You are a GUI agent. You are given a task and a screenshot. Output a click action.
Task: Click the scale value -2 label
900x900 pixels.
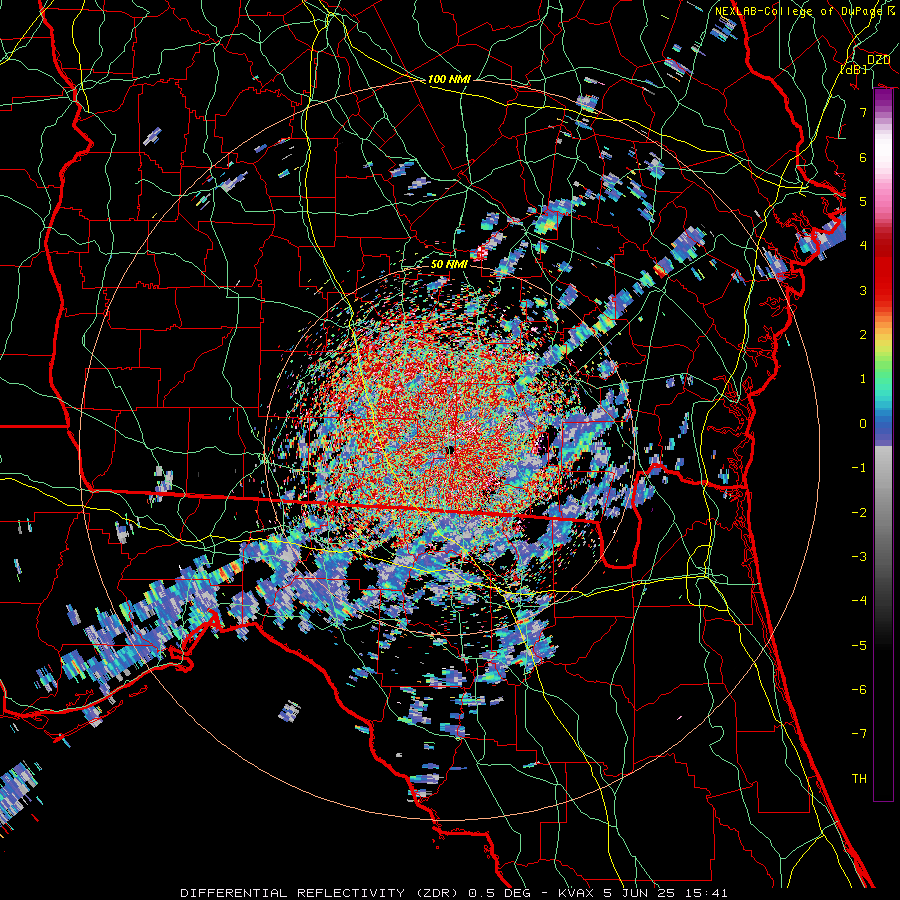point(859,512)
